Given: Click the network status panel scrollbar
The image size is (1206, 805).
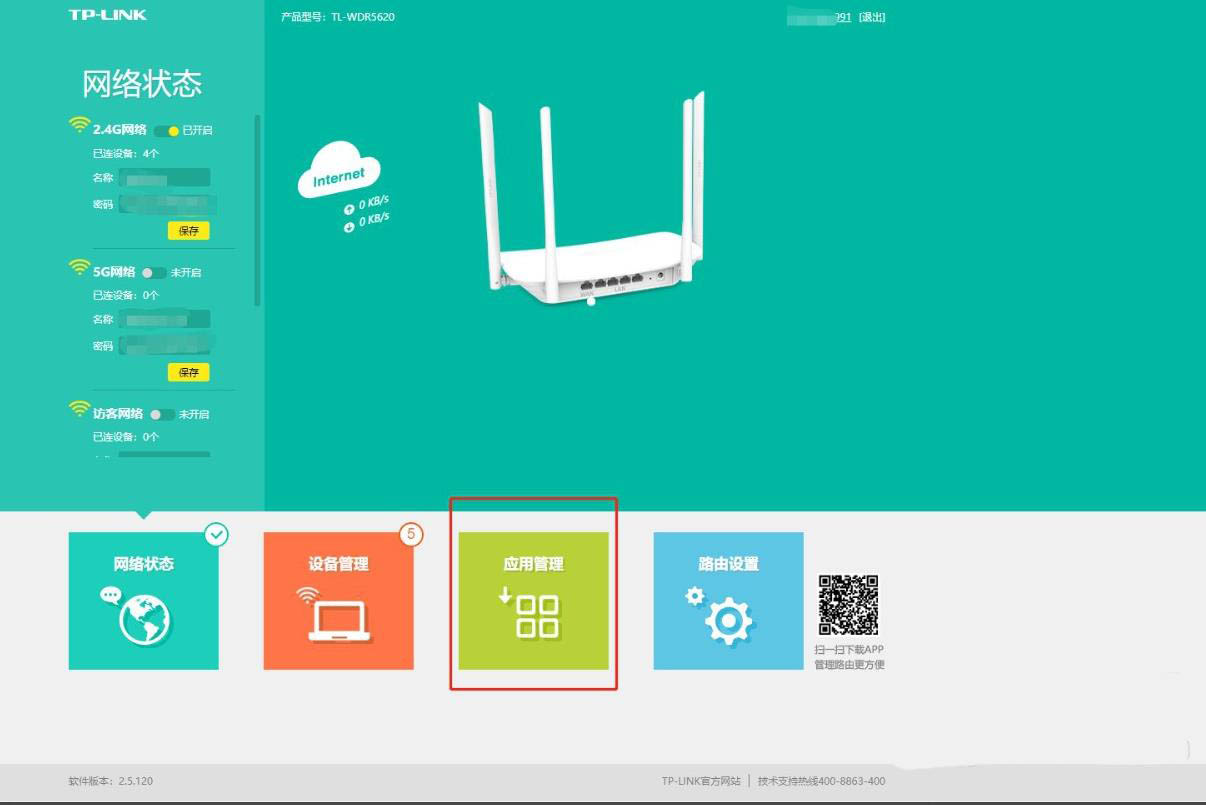Looking at the screenshot, I should point(258,210).
